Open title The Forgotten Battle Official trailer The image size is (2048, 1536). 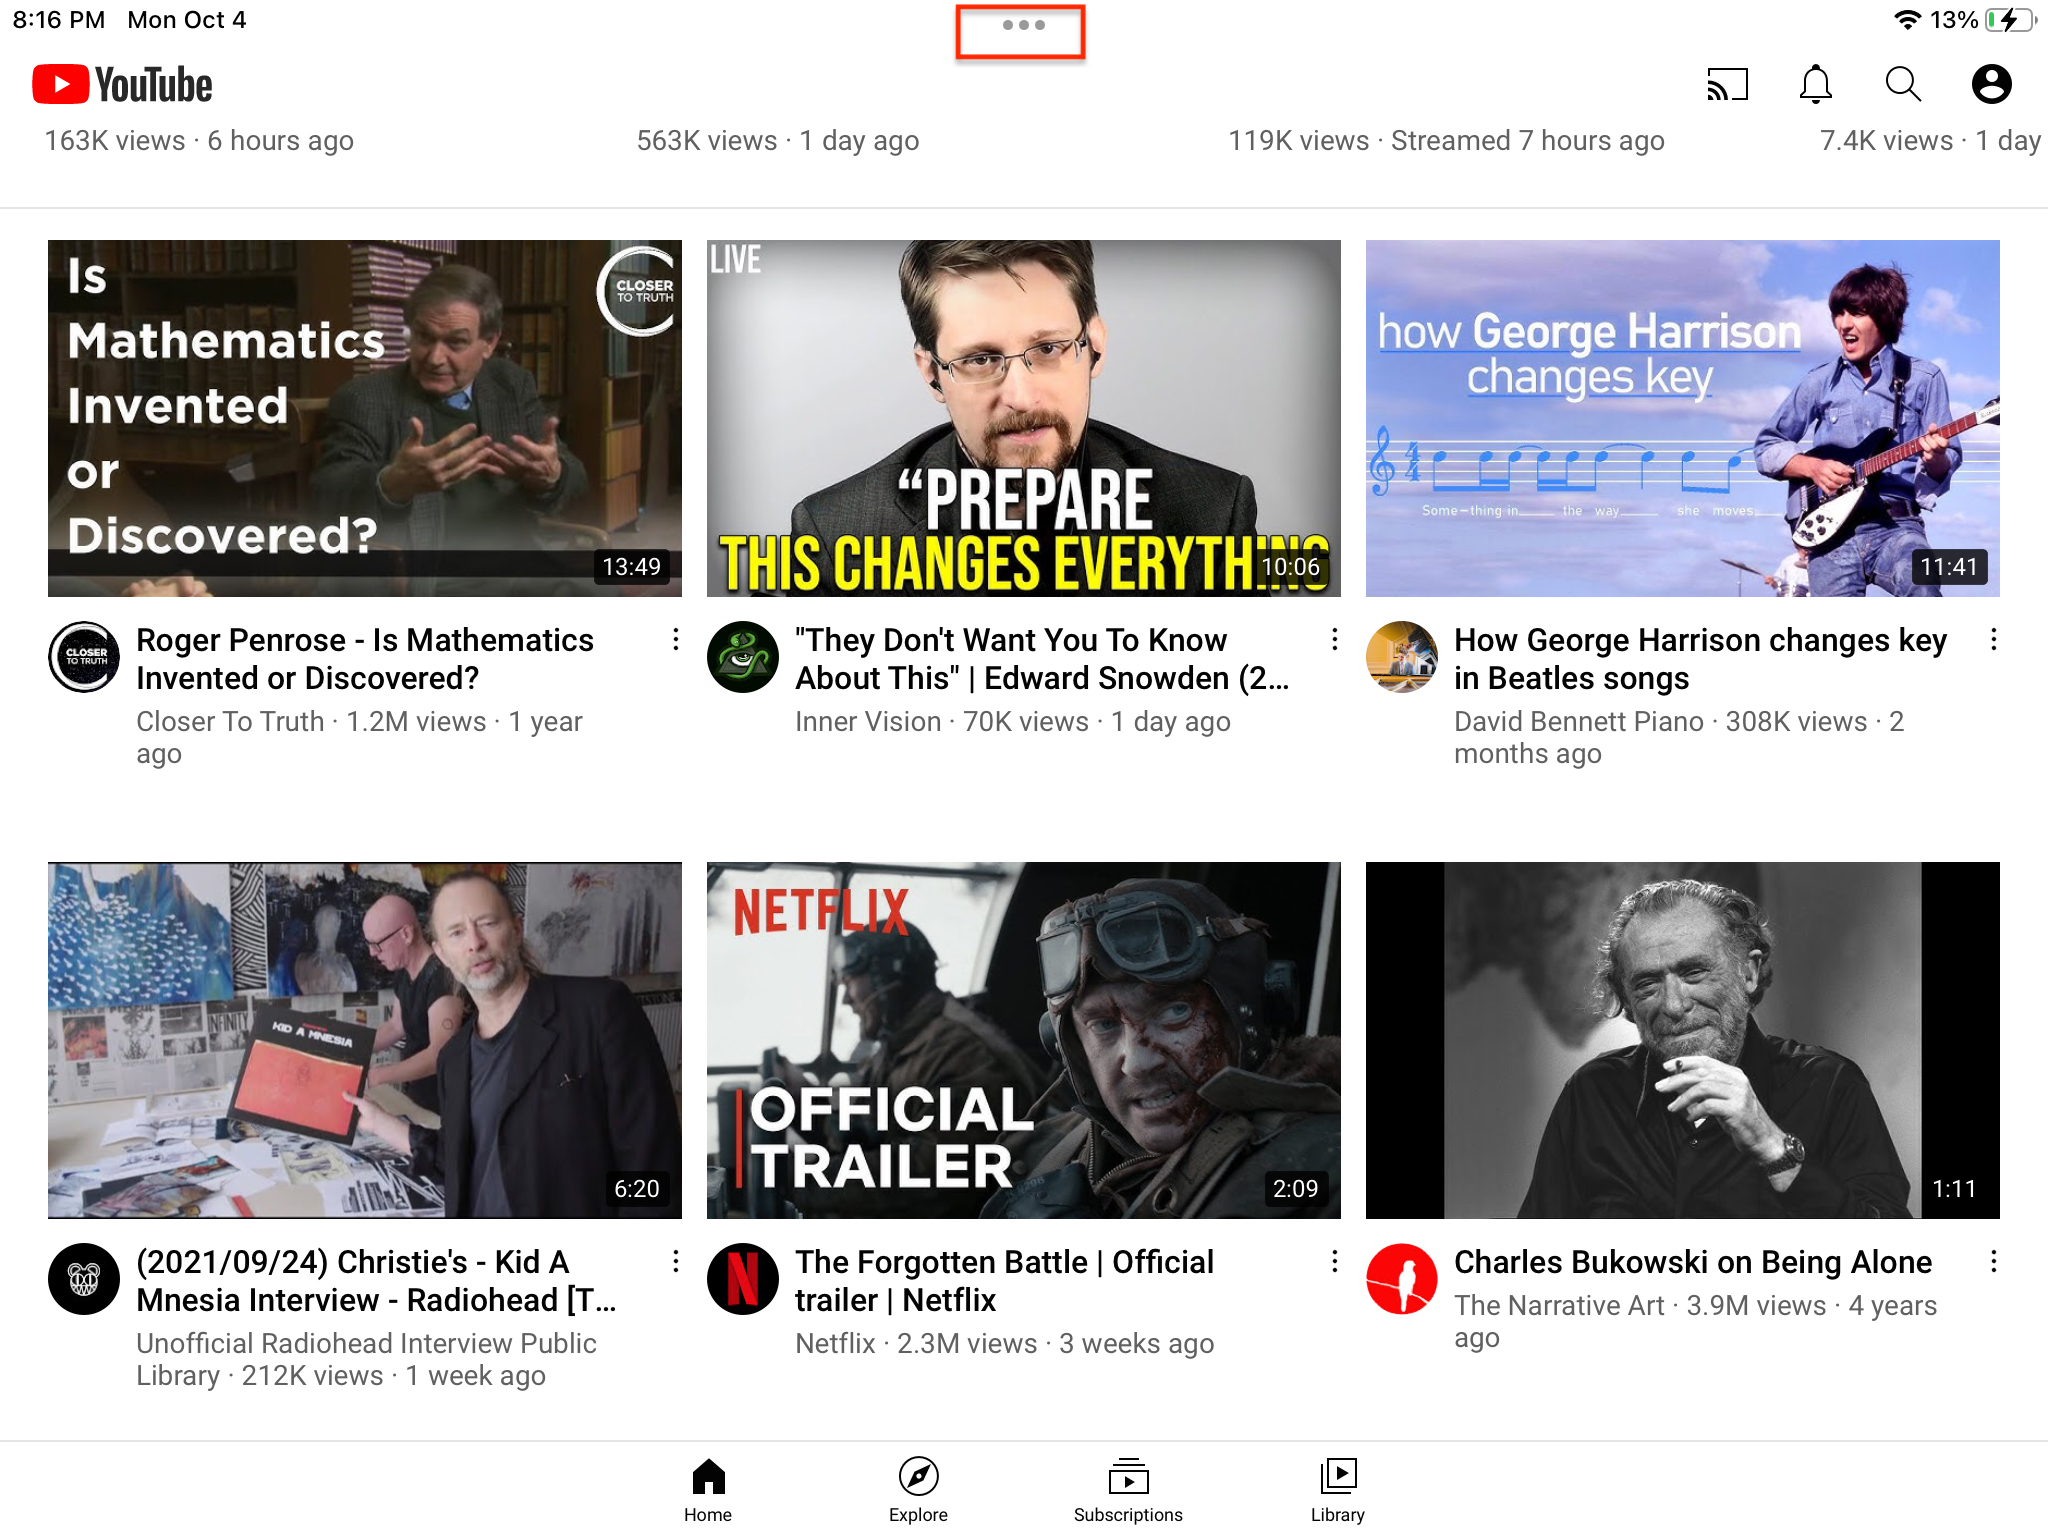[1005, 1281]
